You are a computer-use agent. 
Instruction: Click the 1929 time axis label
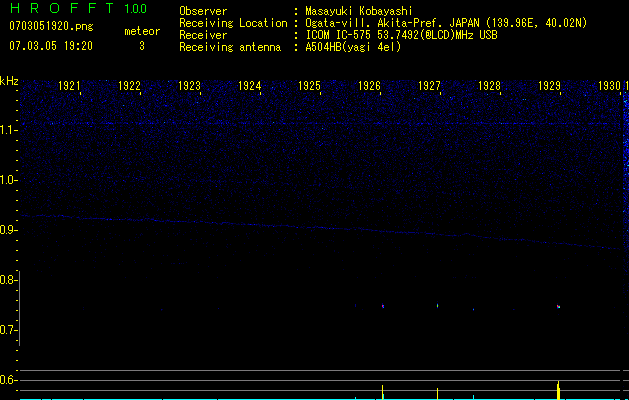click(x=549, y=86)
